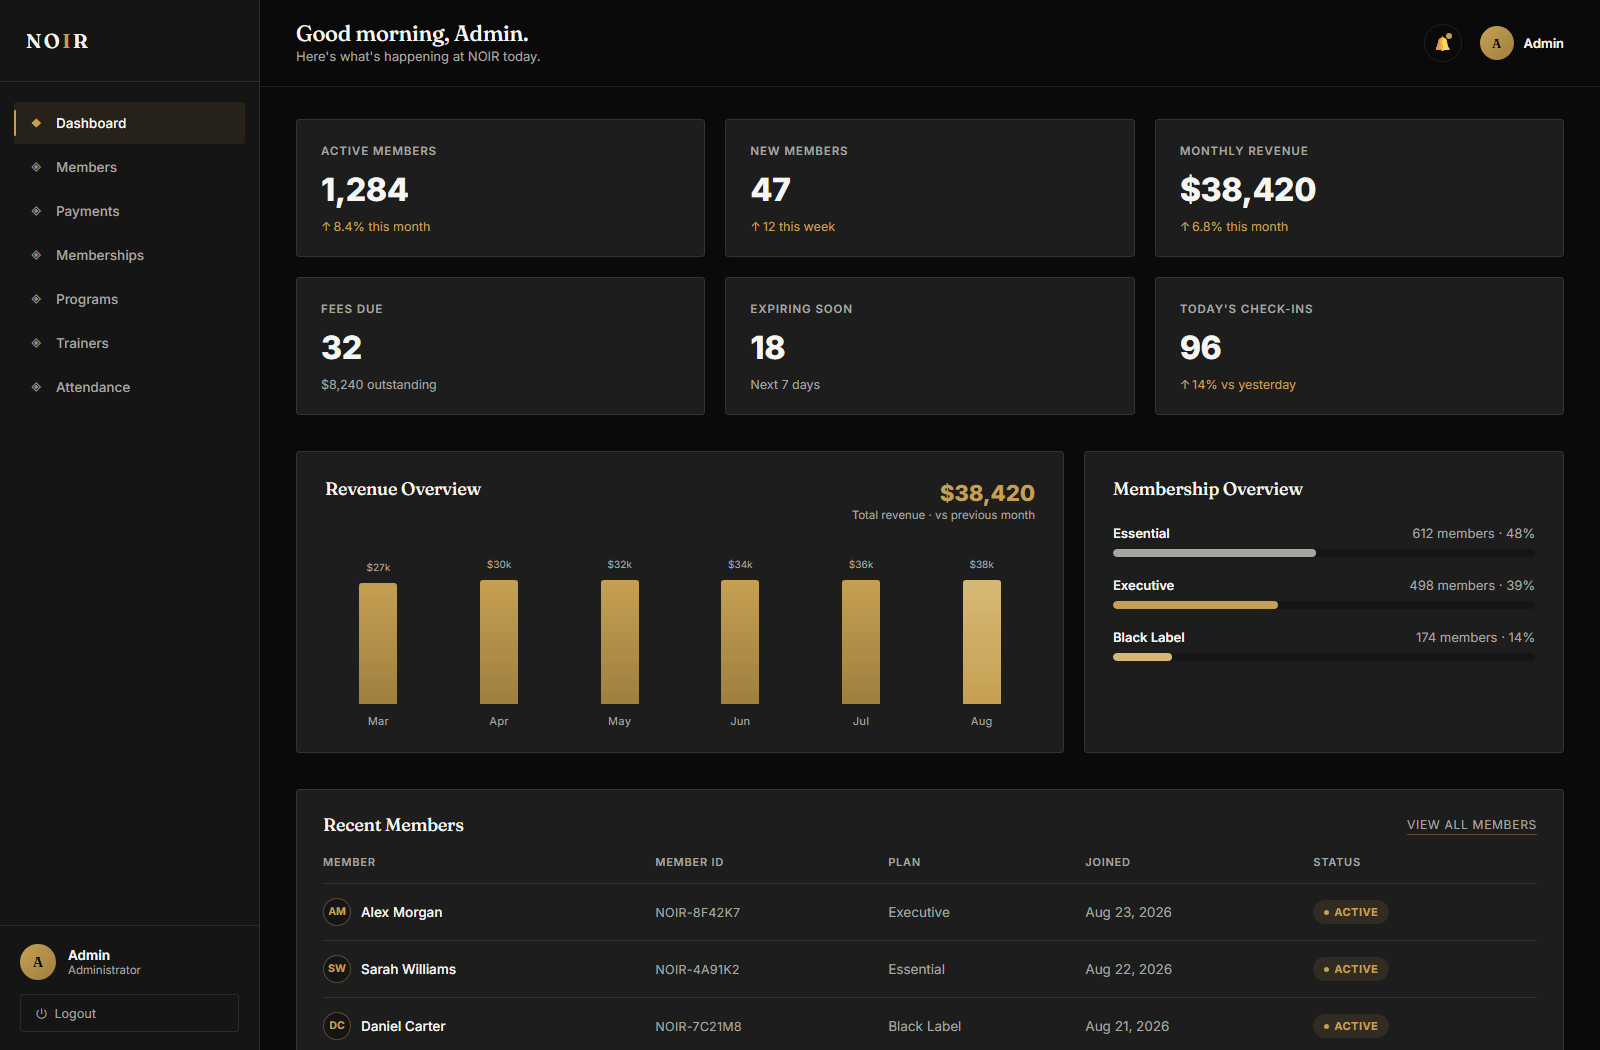Click the Jun revenue bar
The width and height of the screenshot is (1600, 1050).
pos(740,642)
